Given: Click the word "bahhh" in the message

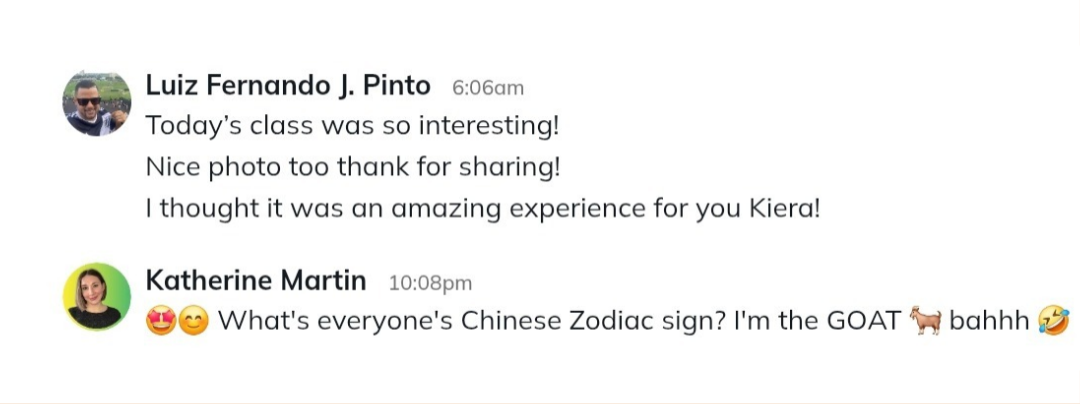Looking at the screenshot, I should tap(989, 322).
